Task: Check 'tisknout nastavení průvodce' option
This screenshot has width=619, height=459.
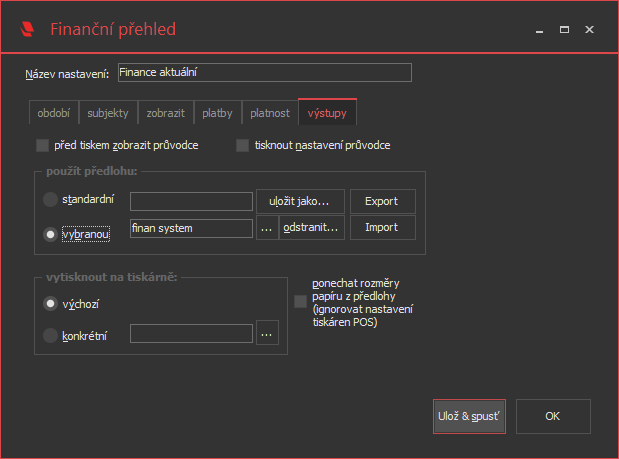Action: (x=242, y=145)
